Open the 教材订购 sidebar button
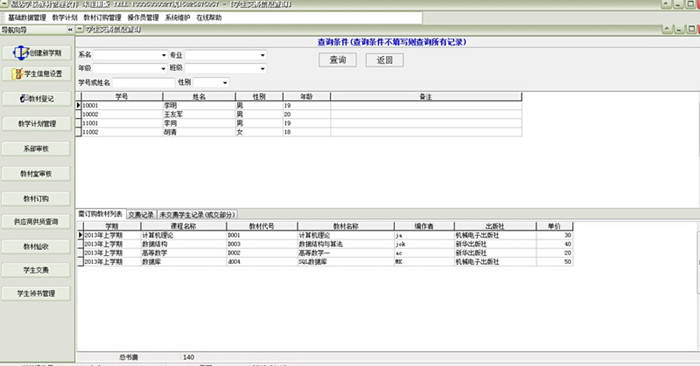The width and height of the screenshot is (700, 366). point(36,199)
